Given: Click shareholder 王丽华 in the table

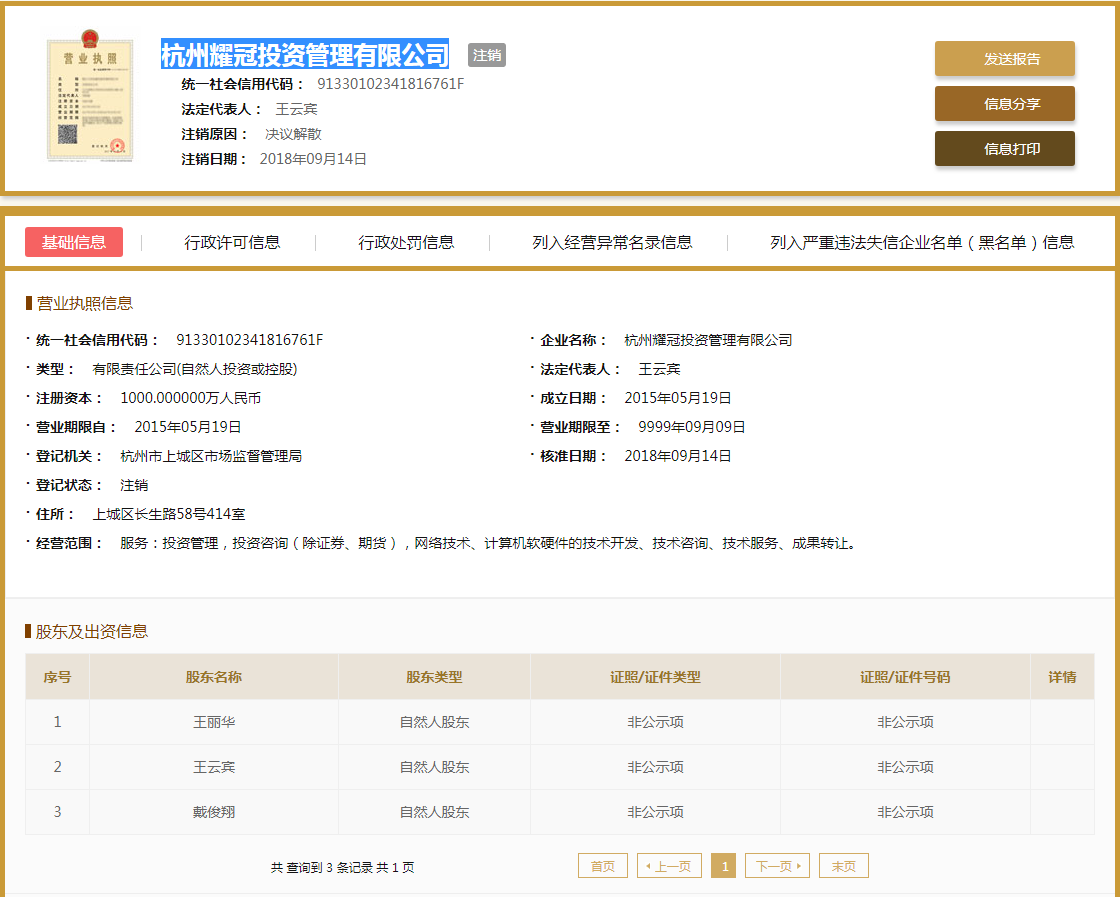Looking at the screenshot, I should click(214, 722).
